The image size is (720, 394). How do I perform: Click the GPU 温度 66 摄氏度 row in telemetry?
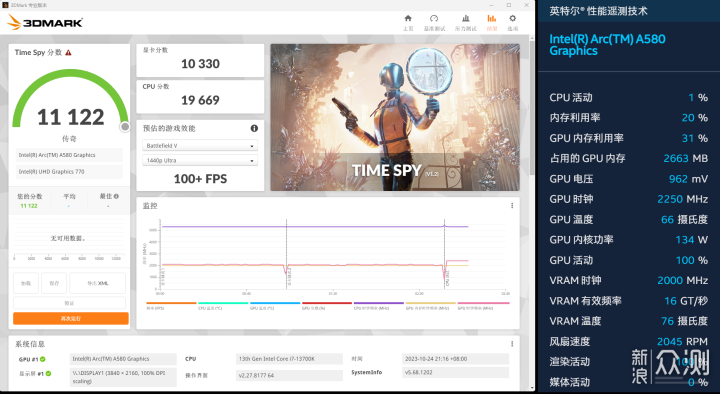[628, 220]
